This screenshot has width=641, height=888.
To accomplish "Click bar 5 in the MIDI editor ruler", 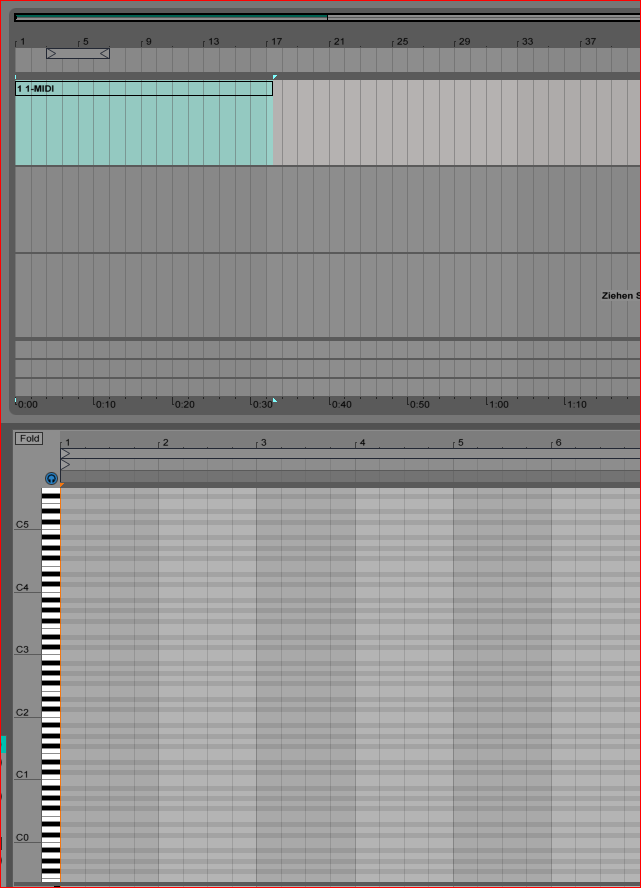I will [460, 442].
